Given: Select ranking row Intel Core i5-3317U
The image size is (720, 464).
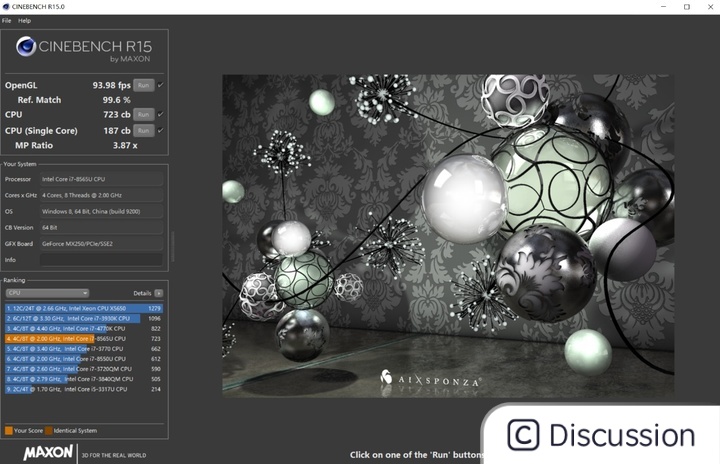Looking at the screenshot, I should [84, 389].
